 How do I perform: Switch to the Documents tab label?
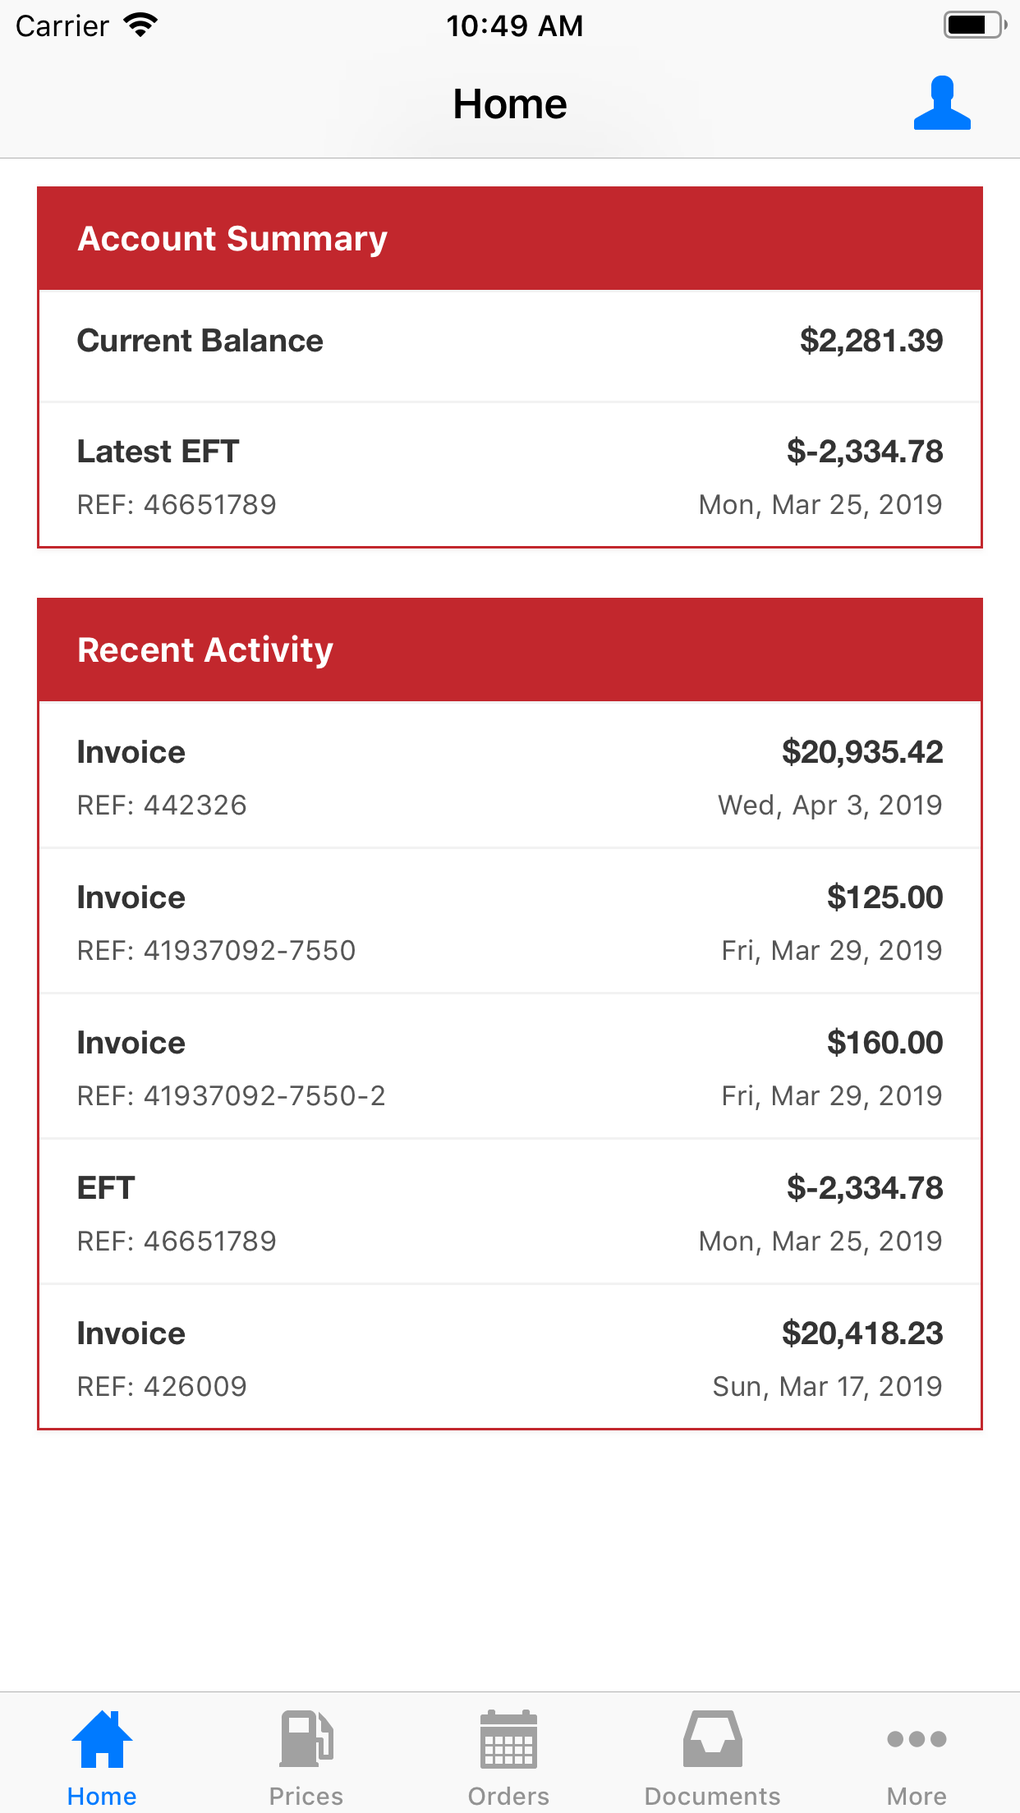712,1796
